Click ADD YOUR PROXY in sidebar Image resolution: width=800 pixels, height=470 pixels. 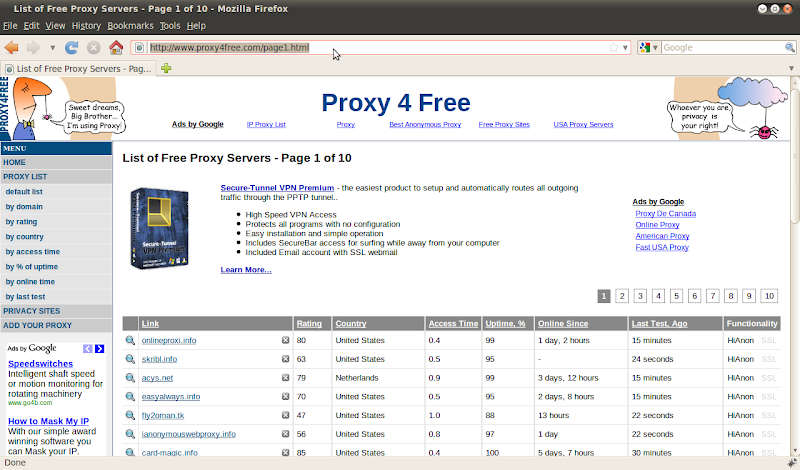56,326
